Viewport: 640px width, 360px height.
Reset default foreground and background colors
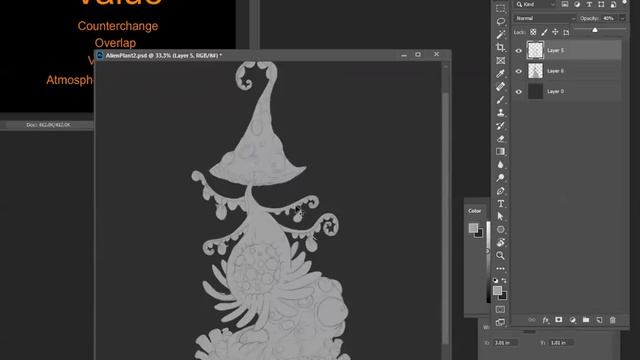[x=496, y=280]
